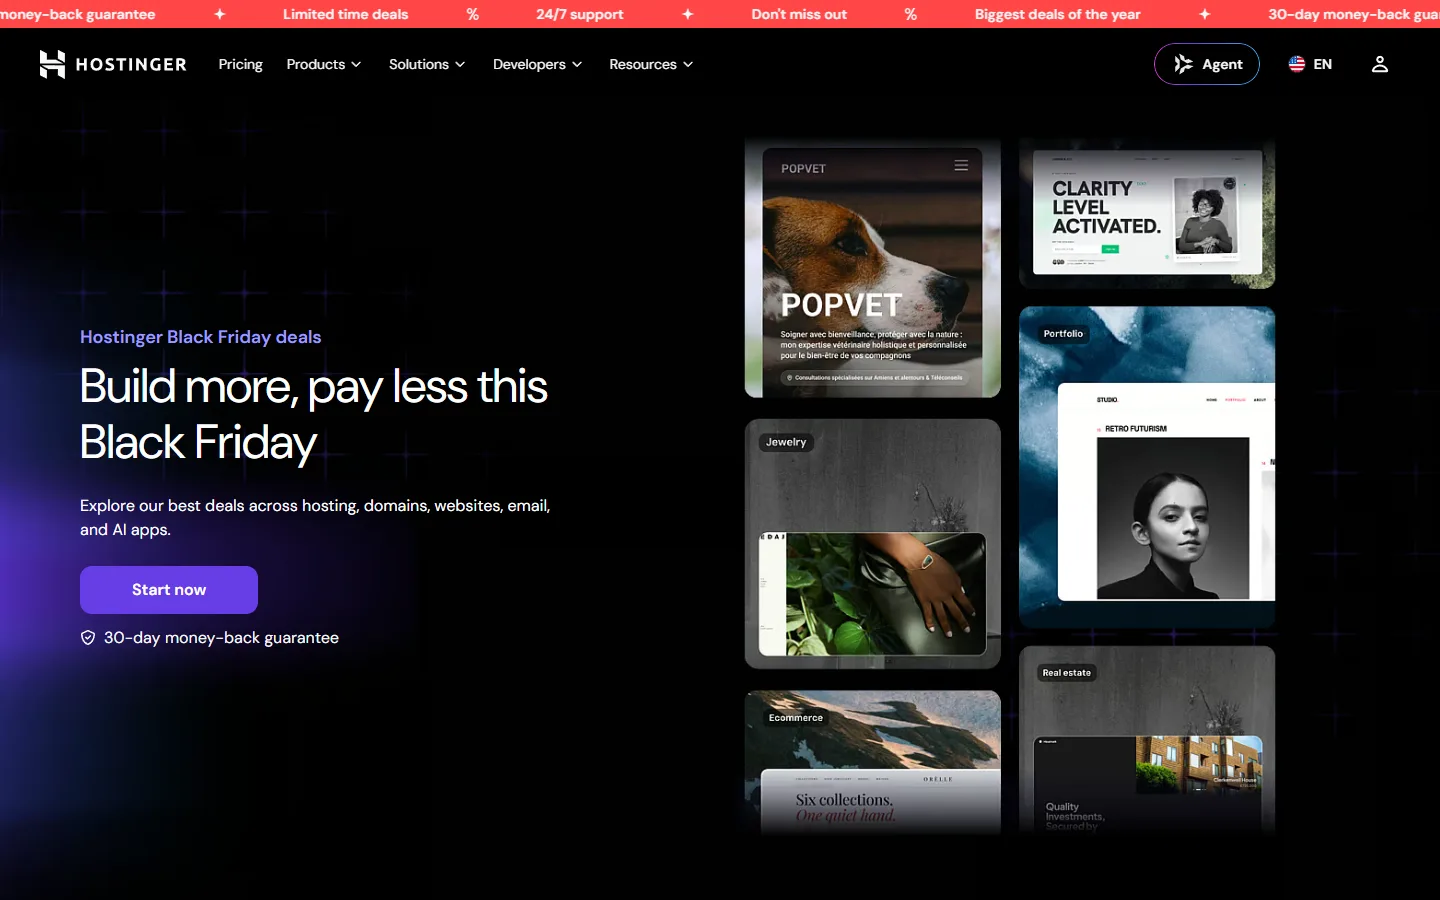
Task: Open the Real estate template preview
Action: click(1147, 740)
